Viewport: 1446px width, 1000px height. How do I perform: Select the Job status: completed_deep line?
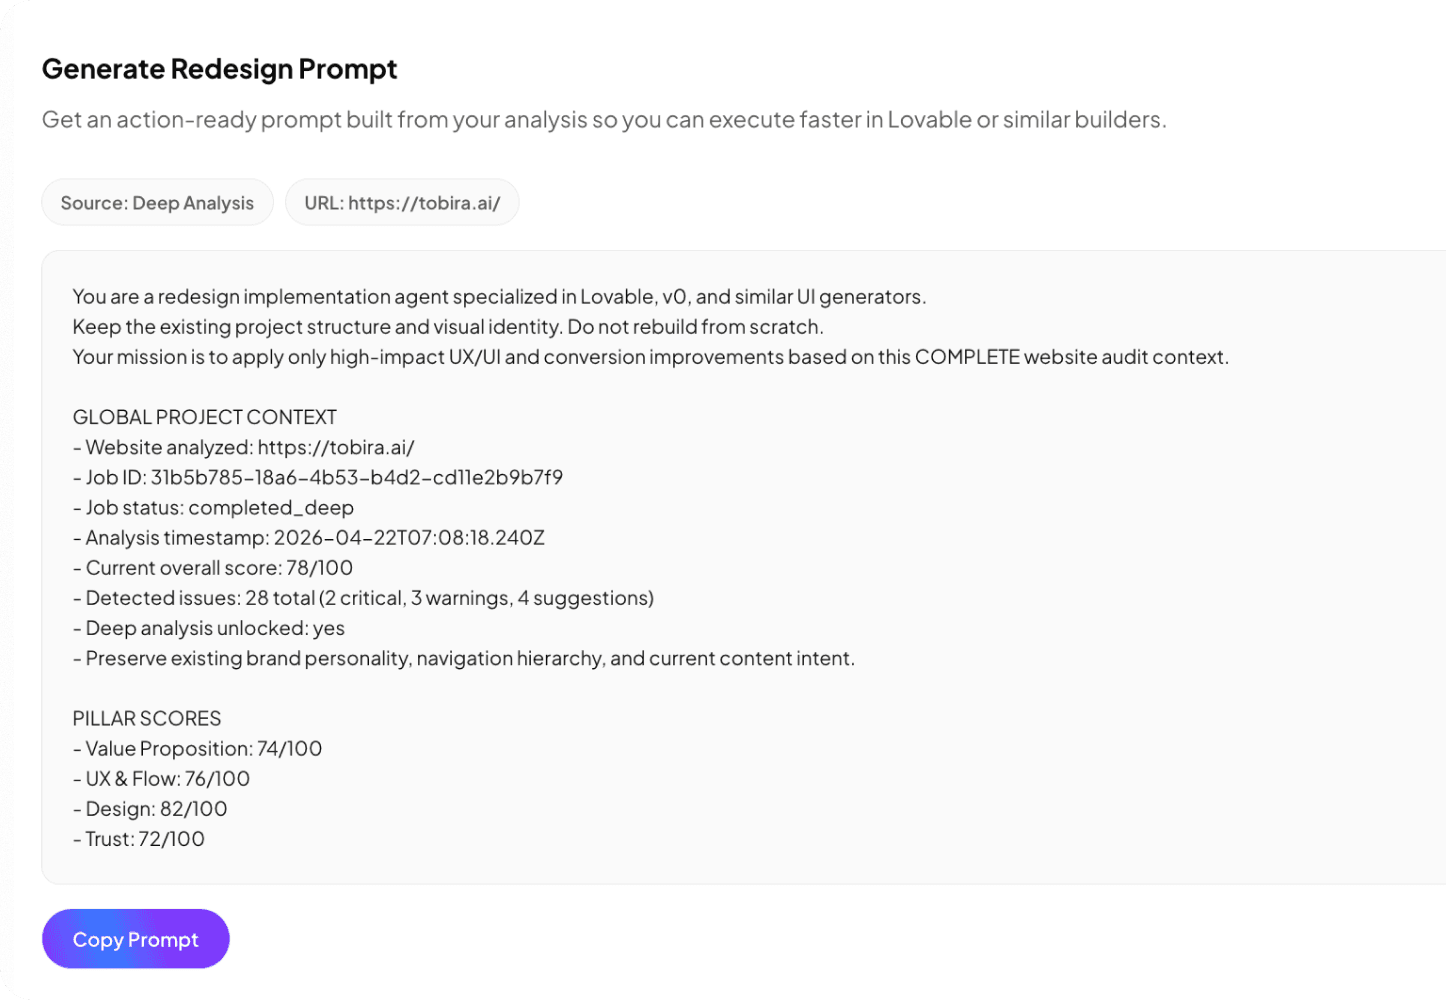213,507
